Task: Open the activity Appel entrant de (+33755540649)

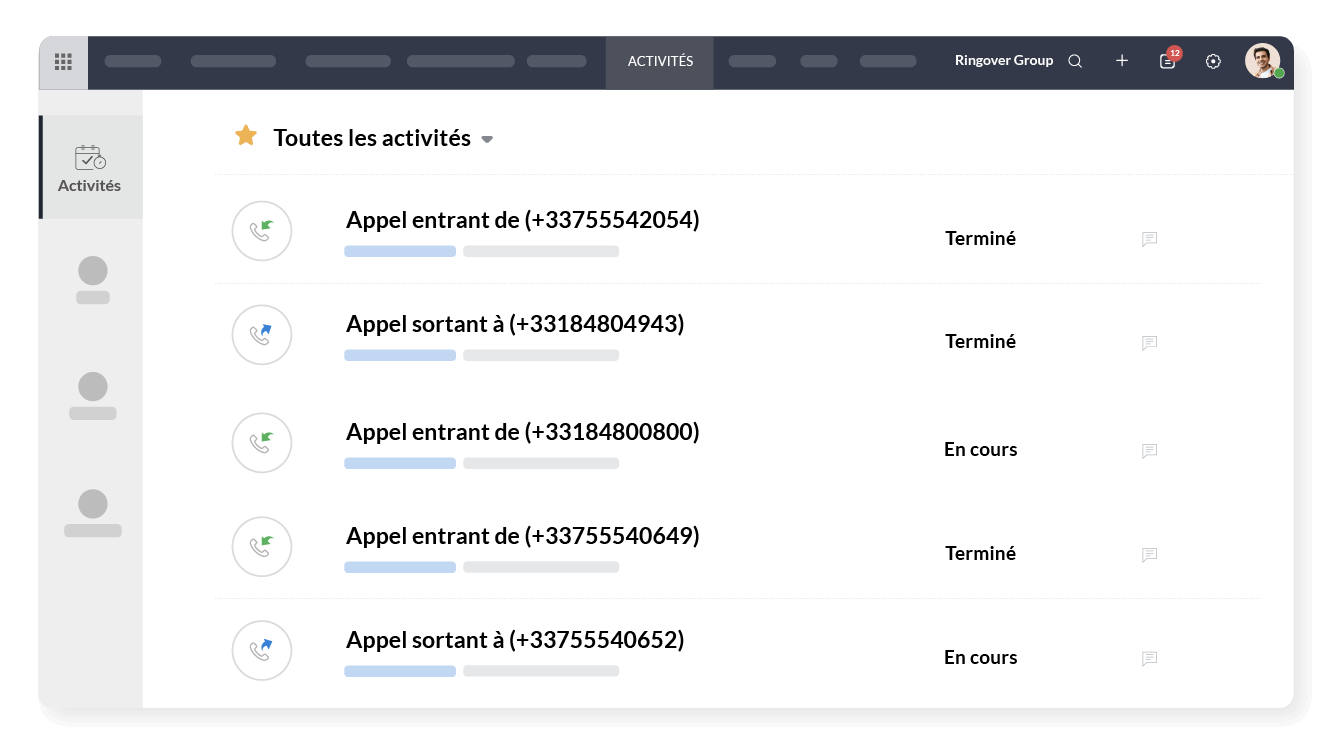Action: coord(522,535)
